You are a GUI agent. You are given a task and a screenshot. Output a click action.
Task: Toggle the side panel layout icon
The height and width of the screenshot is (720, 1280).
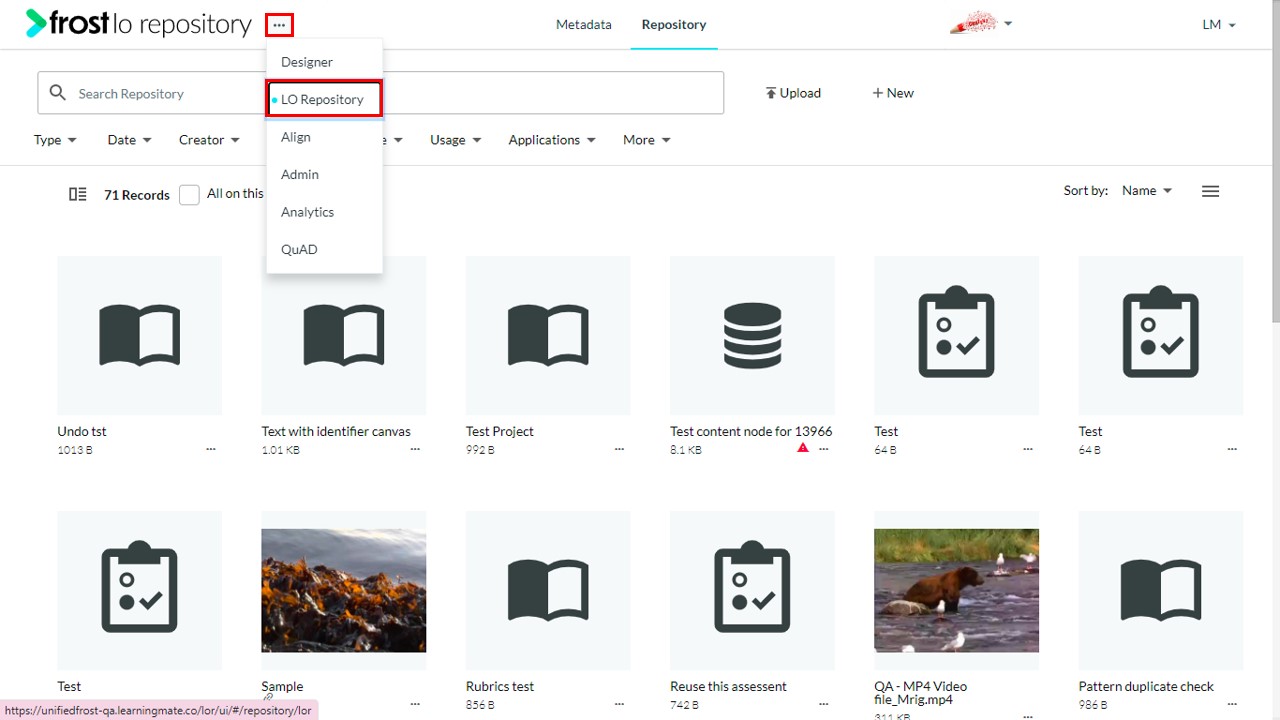click(x=77, y=194)
